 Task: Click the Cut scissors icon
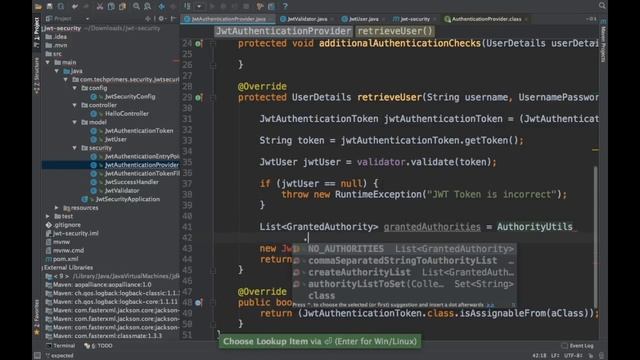tap(100, 6)
